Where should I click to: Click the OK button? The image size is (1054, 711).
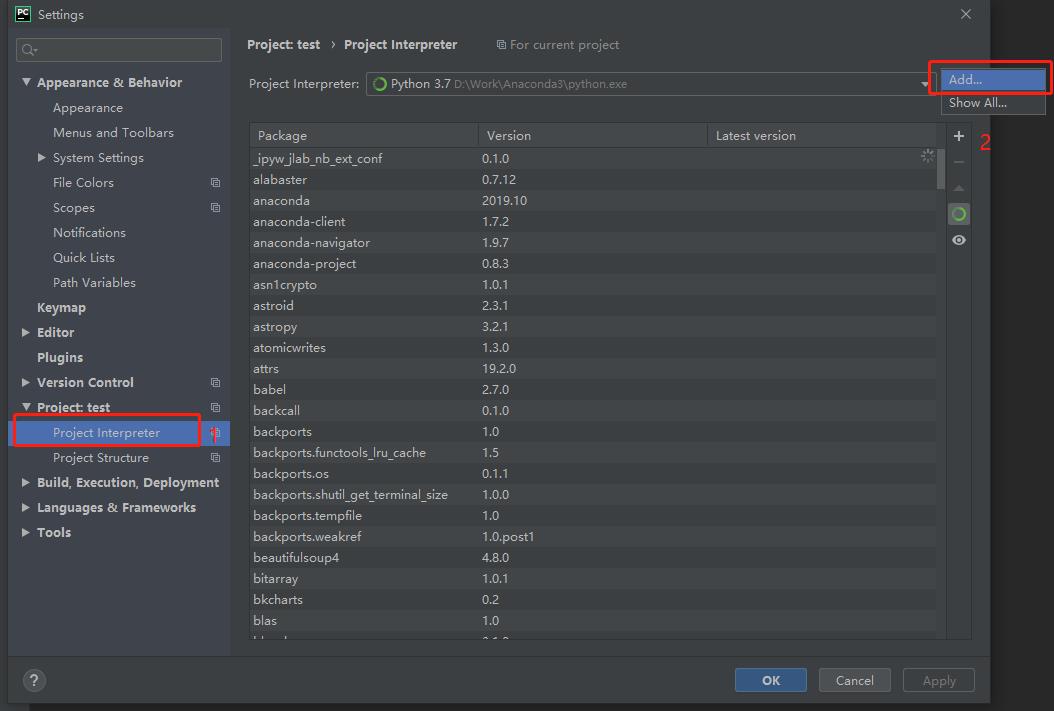(x=770, y=680)
